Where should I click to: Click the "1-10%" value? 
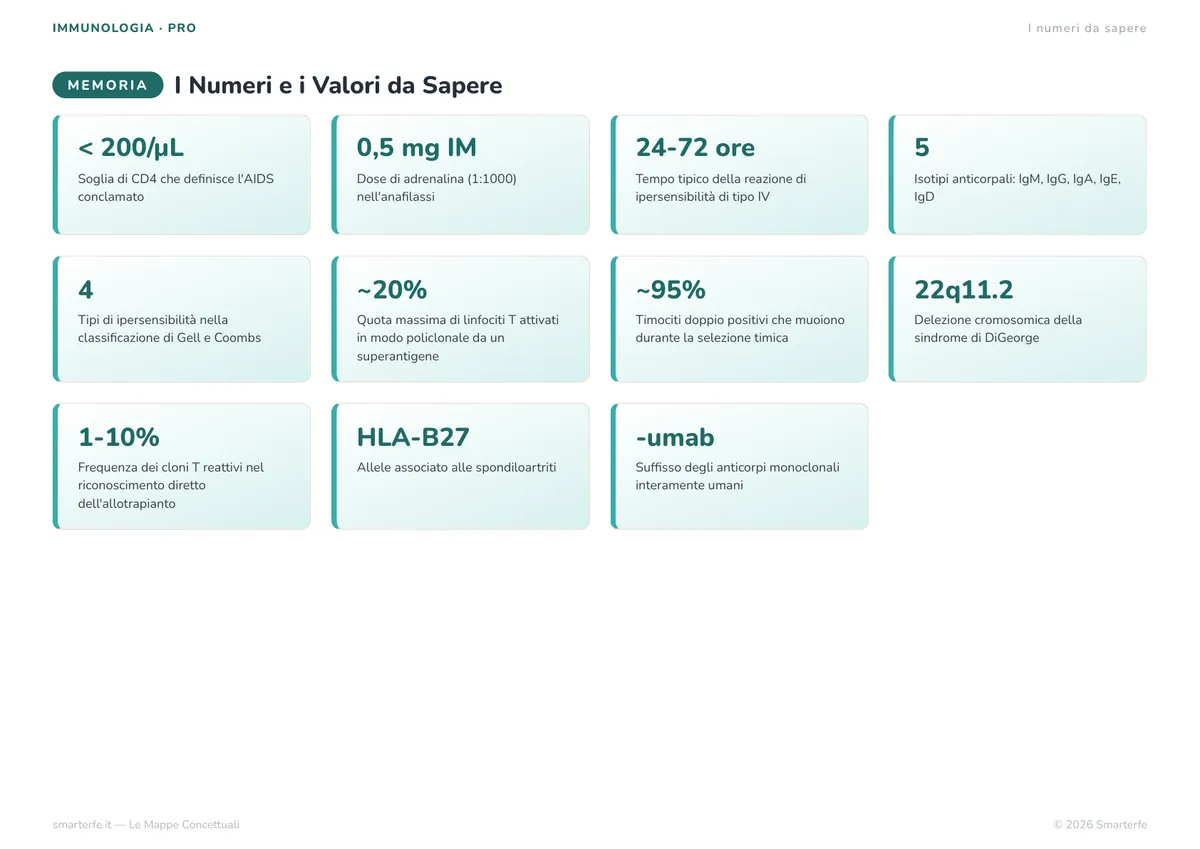(119, 437)
